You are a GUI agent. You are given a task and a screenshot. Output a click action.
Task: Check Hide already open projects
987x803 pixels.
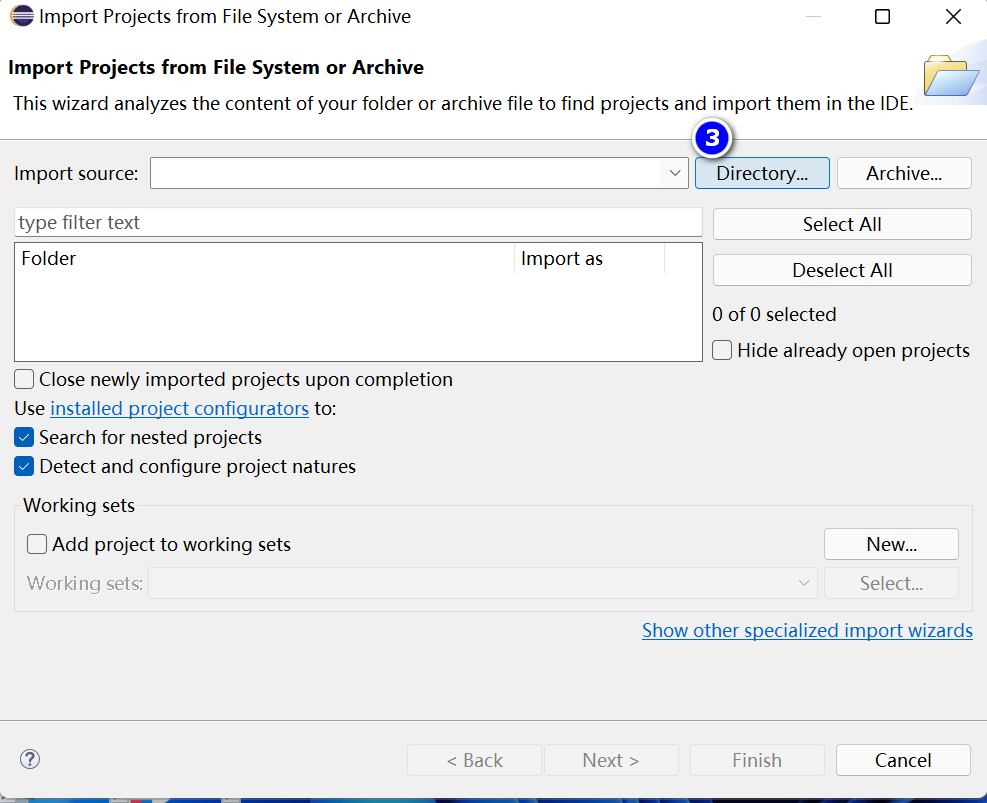pyautogui.click(x=722, y=351)
